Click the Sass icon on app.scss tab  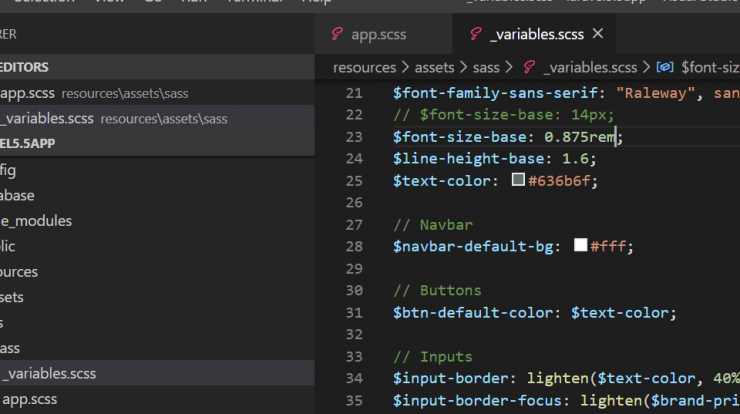(337, 34)
